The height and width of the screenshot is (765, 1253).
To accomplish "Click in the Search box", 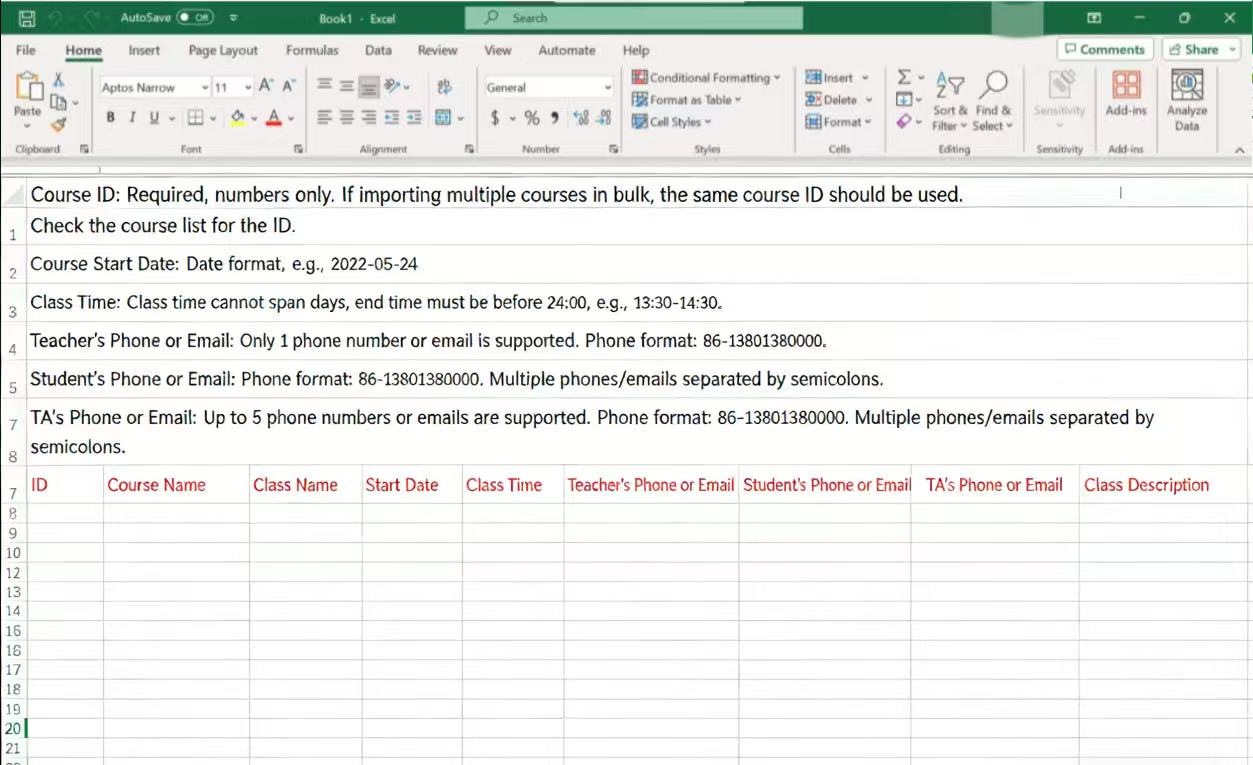I will 640,18.
